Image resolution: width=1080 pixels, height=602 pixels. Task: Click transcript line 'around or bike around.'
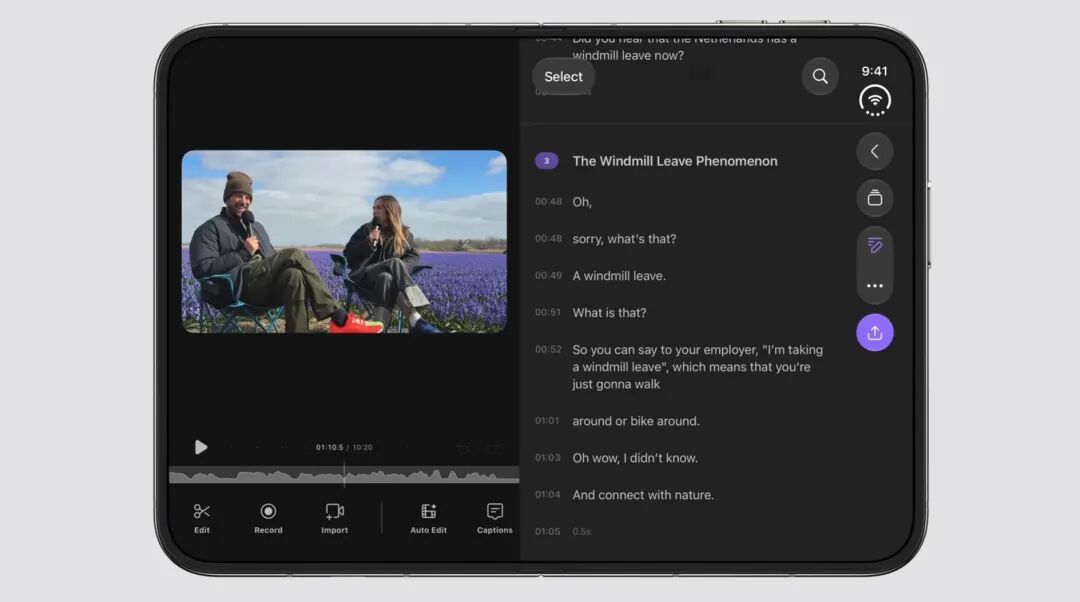pyautogui.click(x=636, y=421)
